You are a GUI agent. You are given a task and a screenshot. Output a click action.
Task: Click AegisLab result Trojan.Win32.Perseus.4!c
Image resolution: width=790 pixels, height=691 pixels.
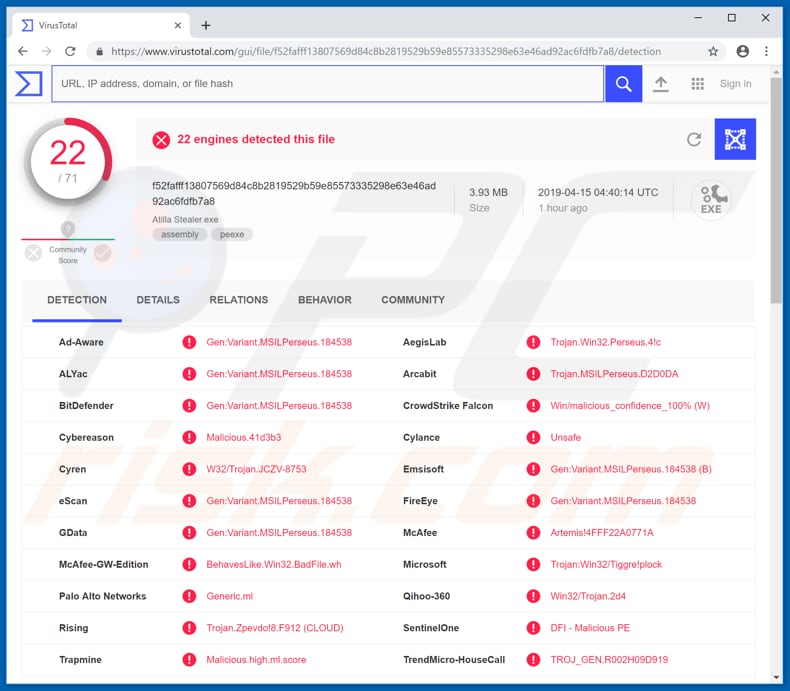605,342
